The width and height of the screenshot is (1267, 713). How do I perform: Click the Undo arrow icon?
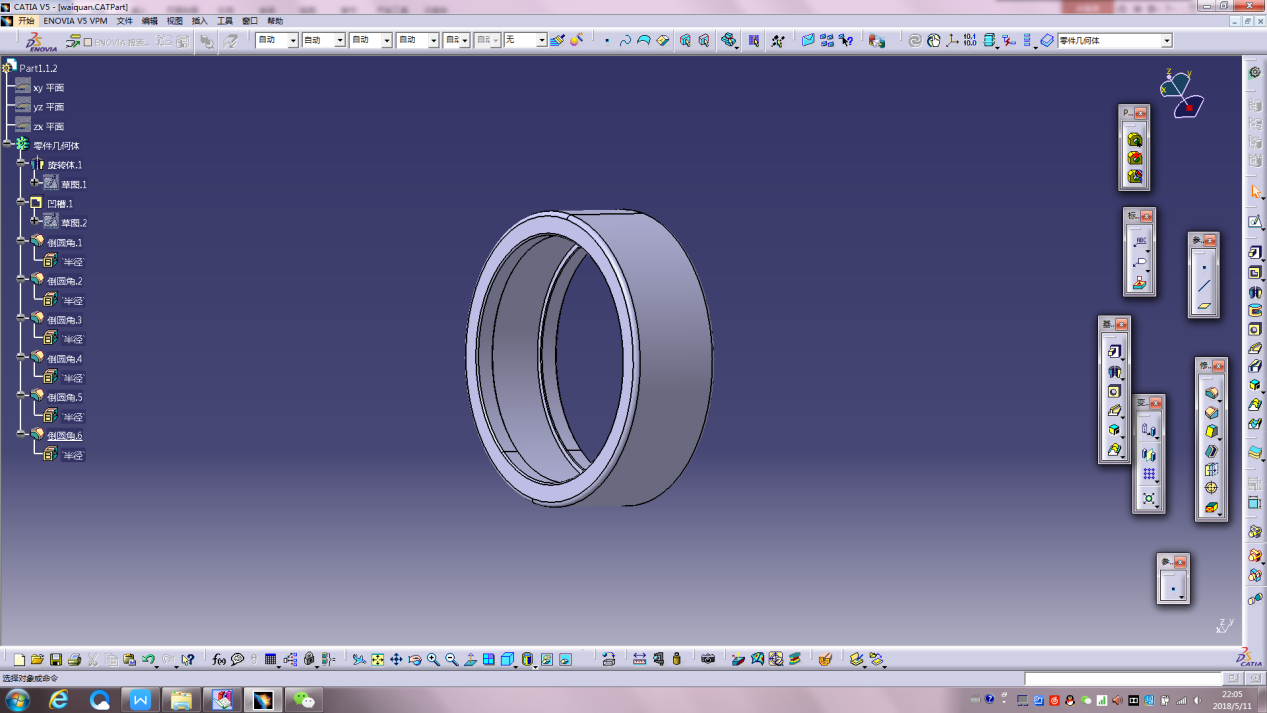[148, 660]
